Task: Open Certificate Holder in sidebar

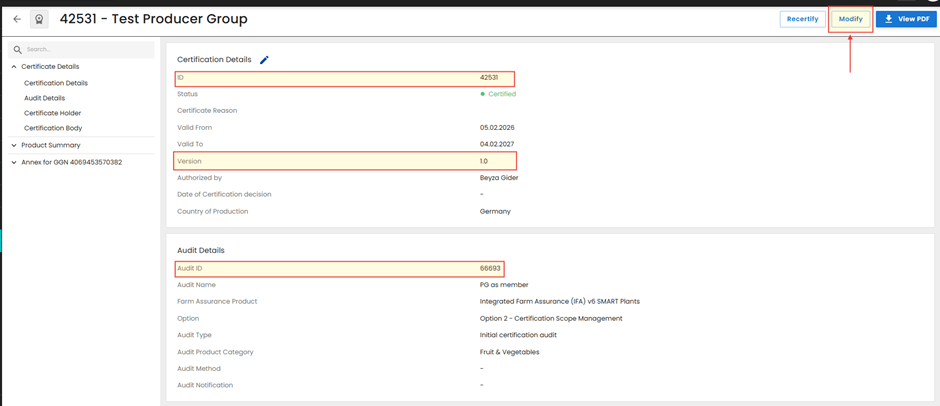Action: [x=53, y=113]
